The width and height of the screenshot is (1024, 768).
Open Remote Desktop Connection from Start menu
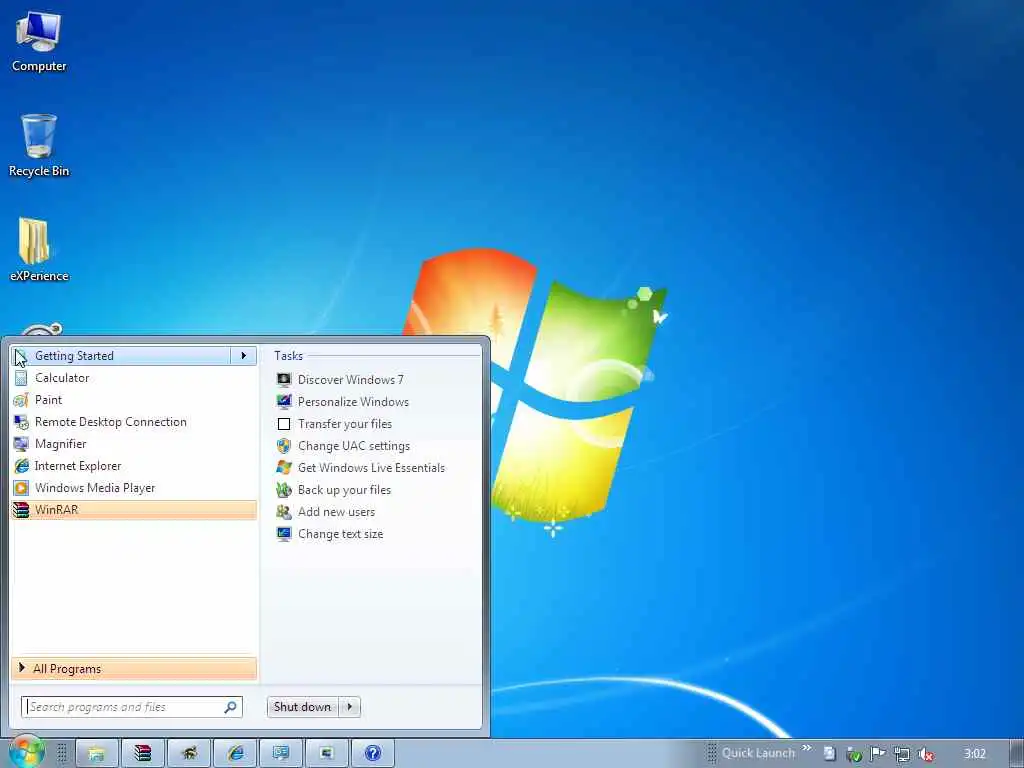pyautogui.click(x=134, y=422)
